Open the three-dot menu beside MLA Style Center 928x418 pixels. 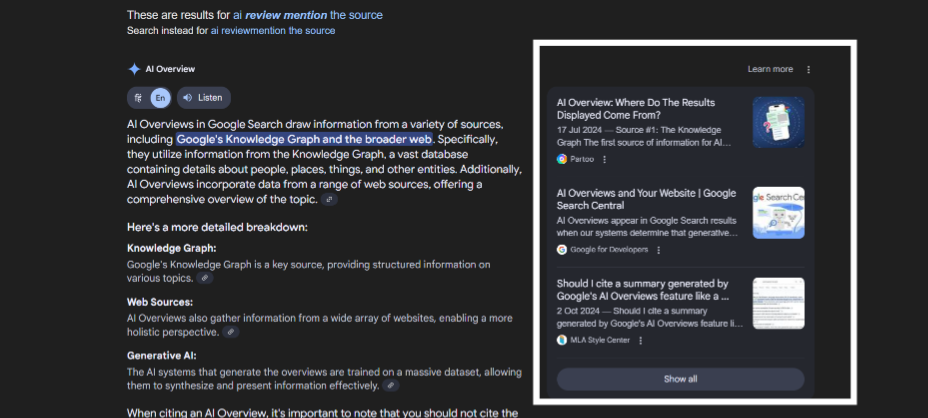[640, 340]
